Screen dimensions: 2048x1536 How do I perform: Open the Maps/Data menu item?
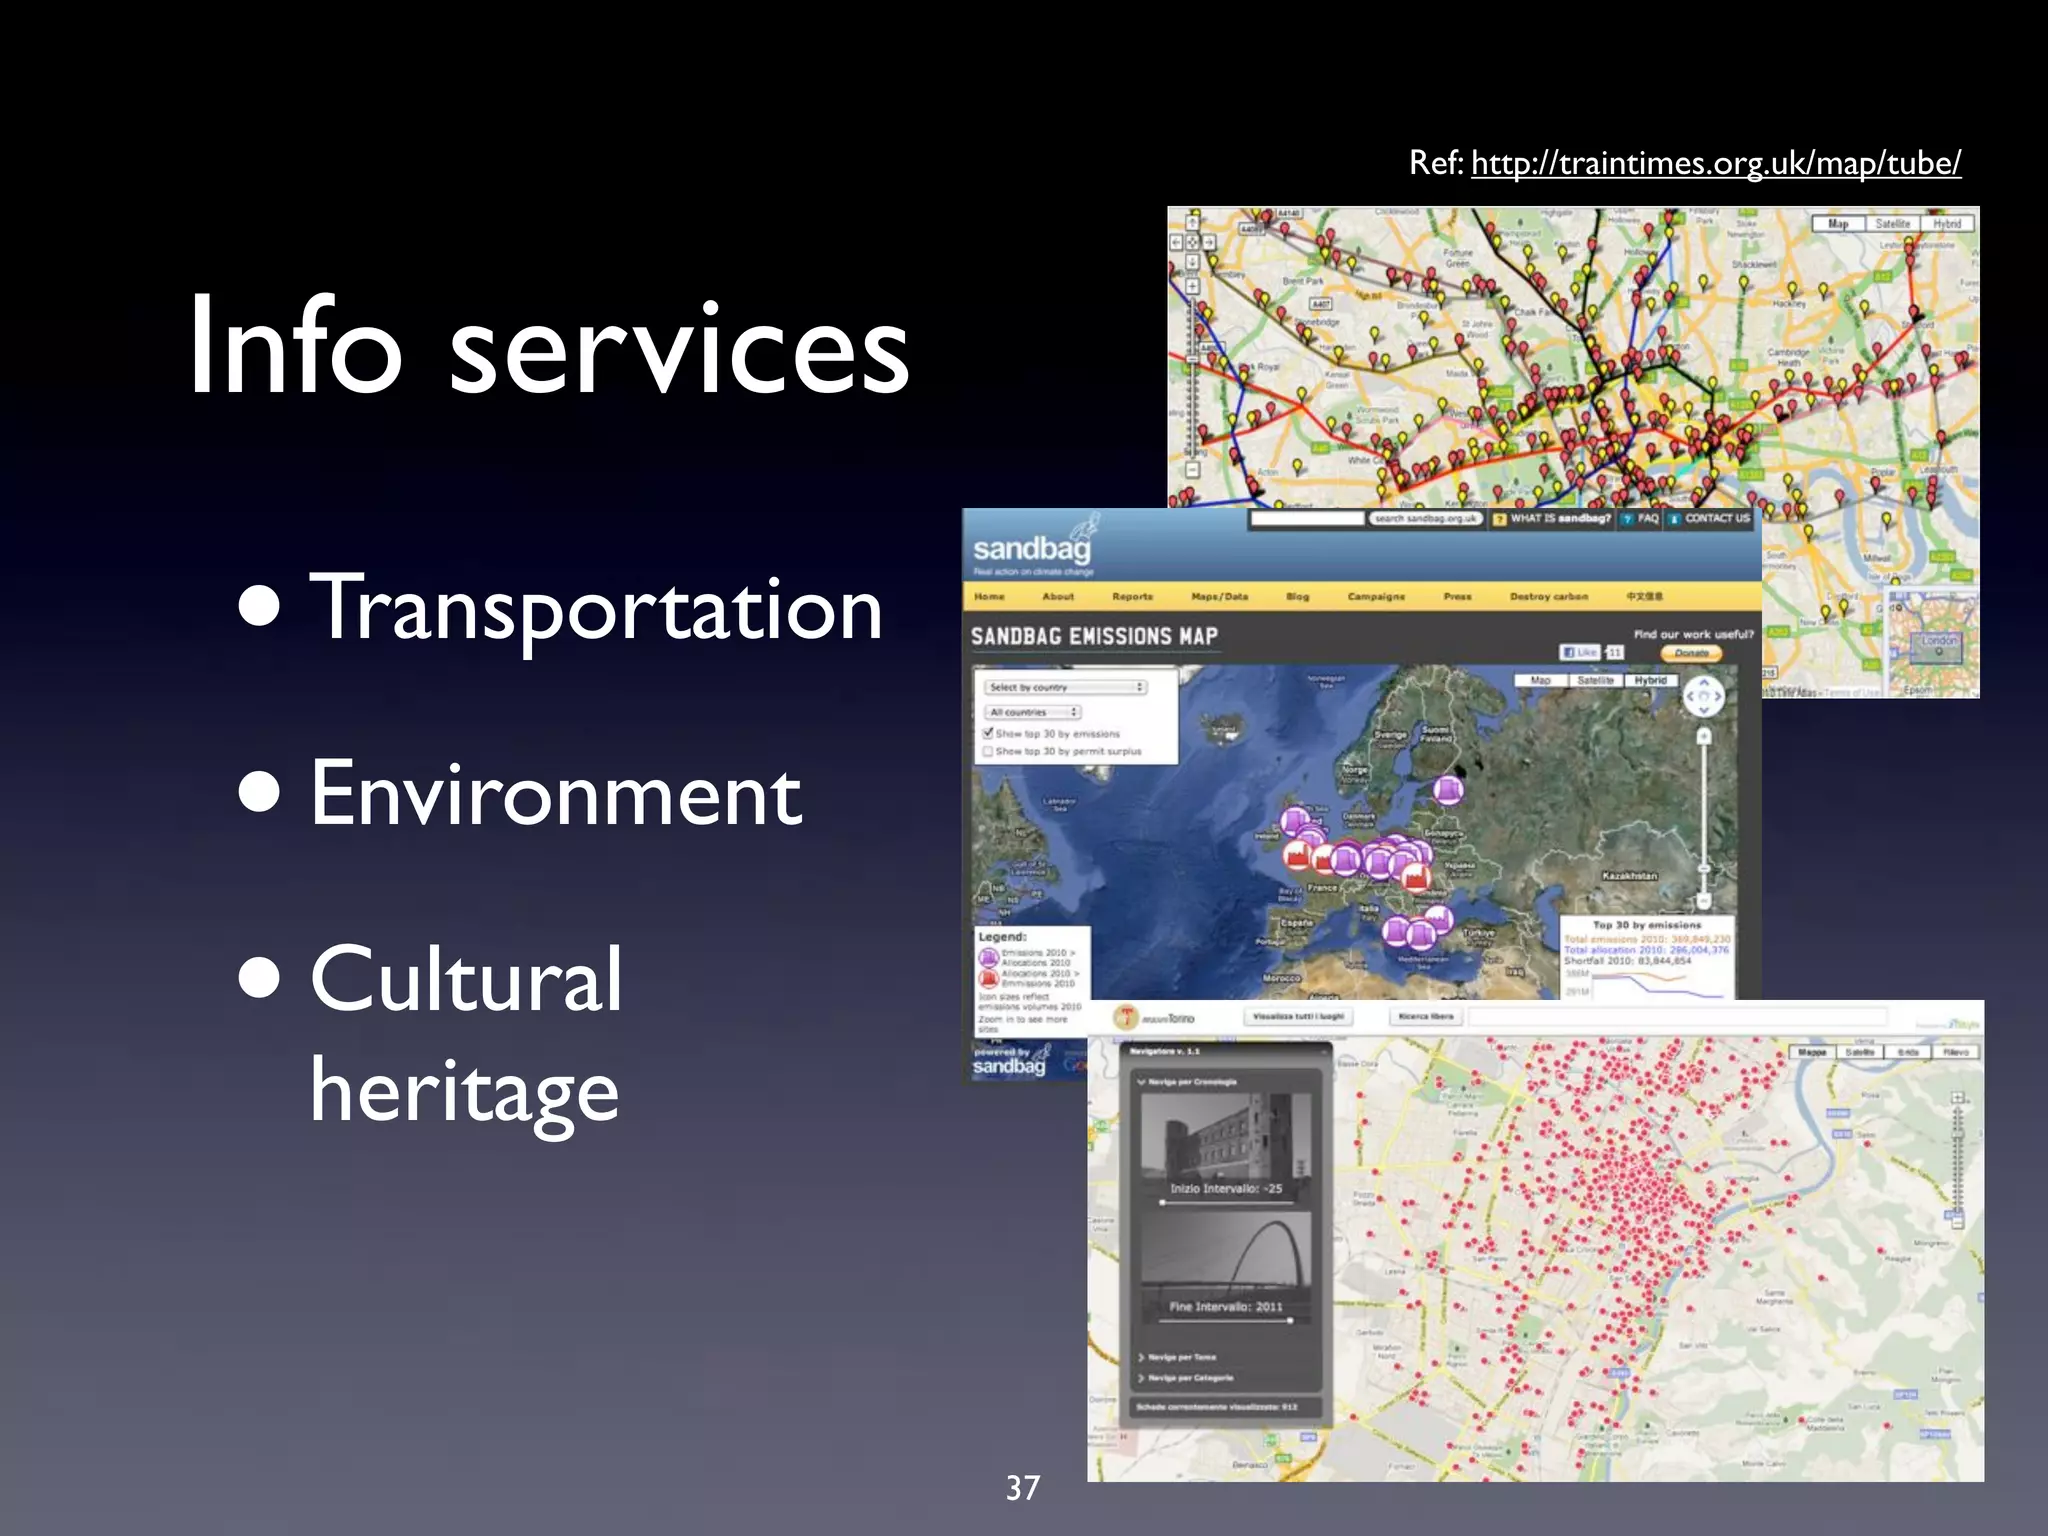1219,596
